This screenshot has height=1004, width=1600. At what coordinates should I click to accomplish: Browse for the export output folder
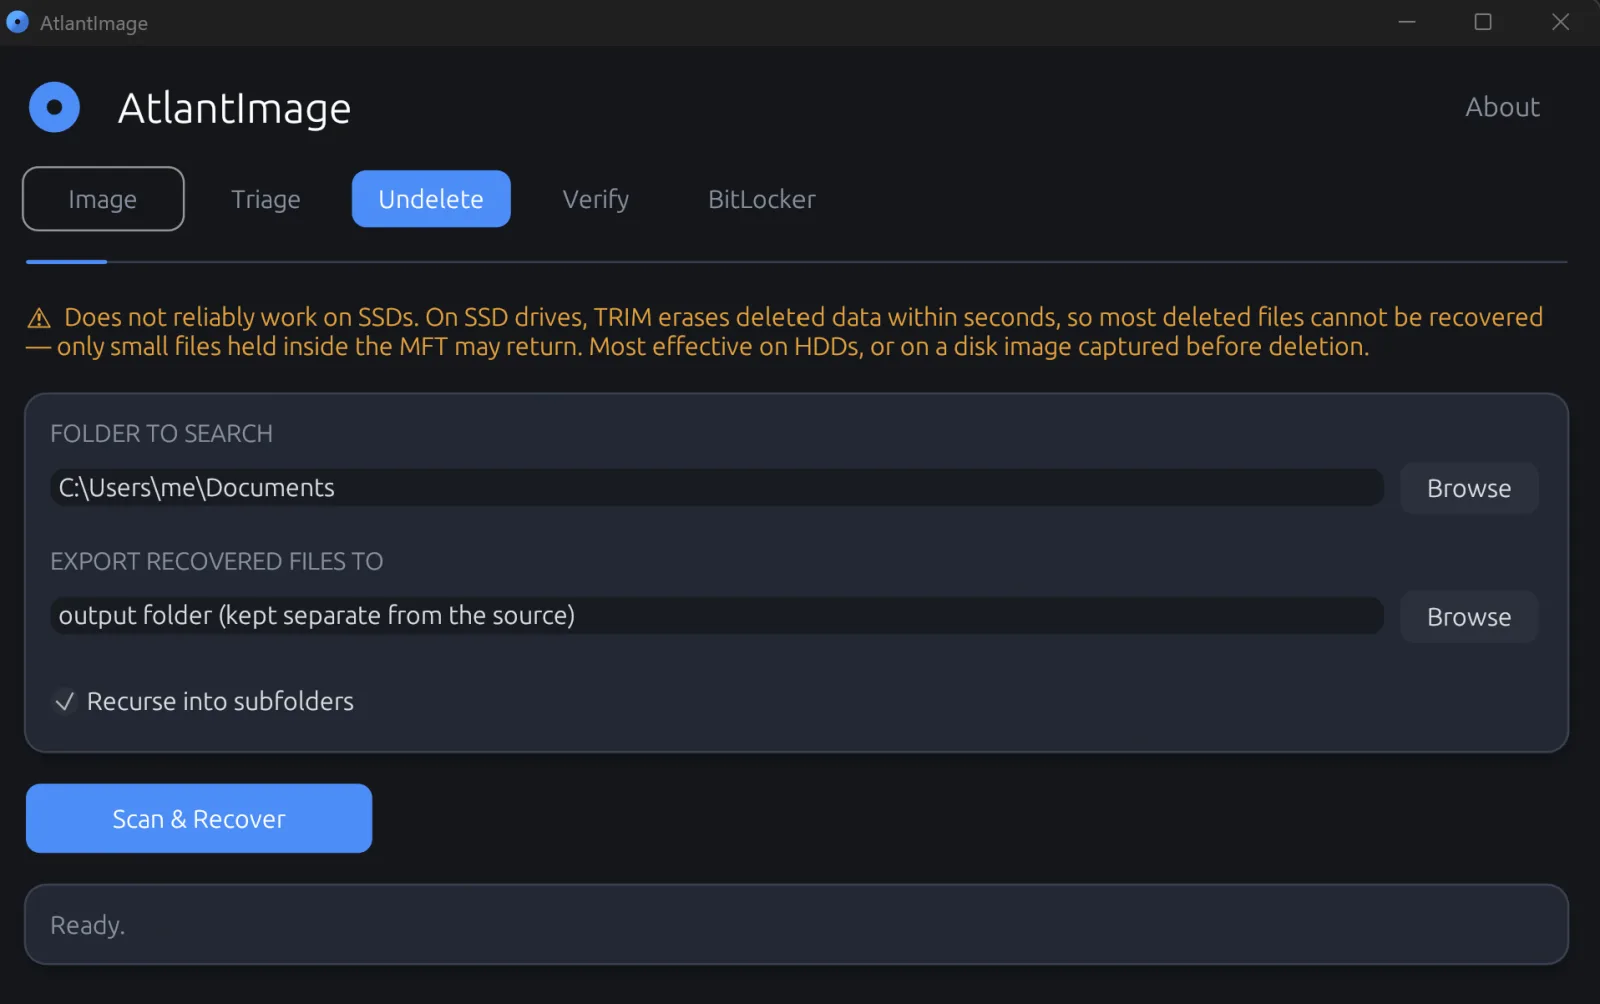(1469, 617)
